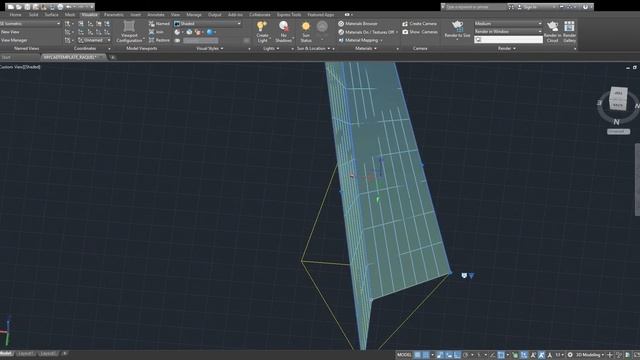Screen dimensions: 640x360
Task: Click the Create Camera icon
Action: (405, 24)
